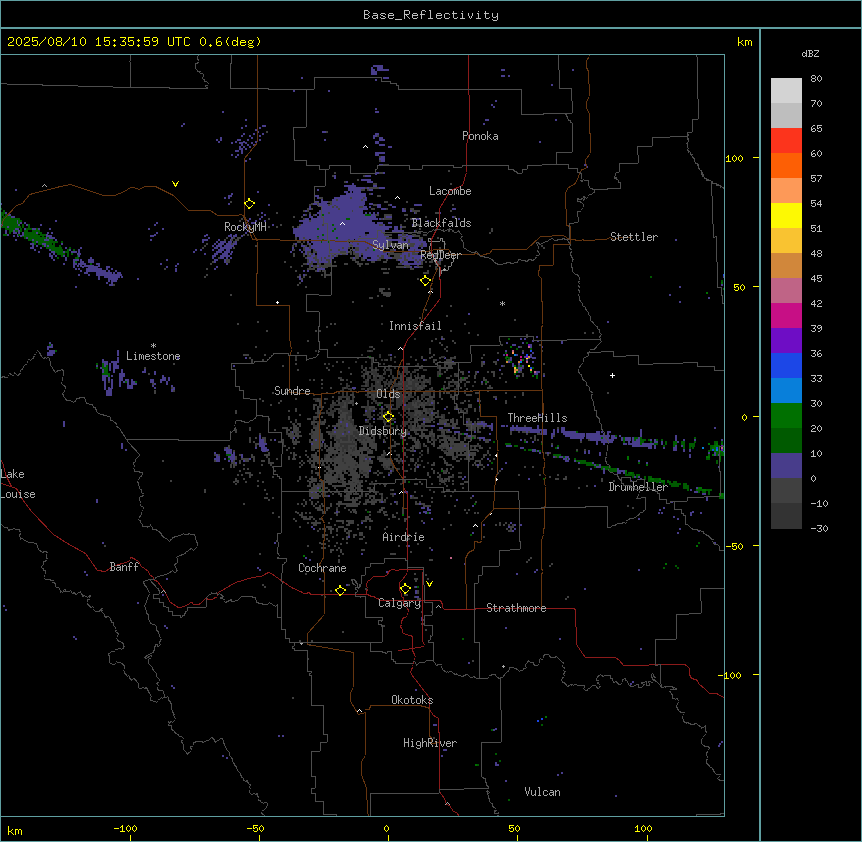Click the white plus marker north of Drumheller
Viewport: 862px width, 842px height.
tap(612, 375)
